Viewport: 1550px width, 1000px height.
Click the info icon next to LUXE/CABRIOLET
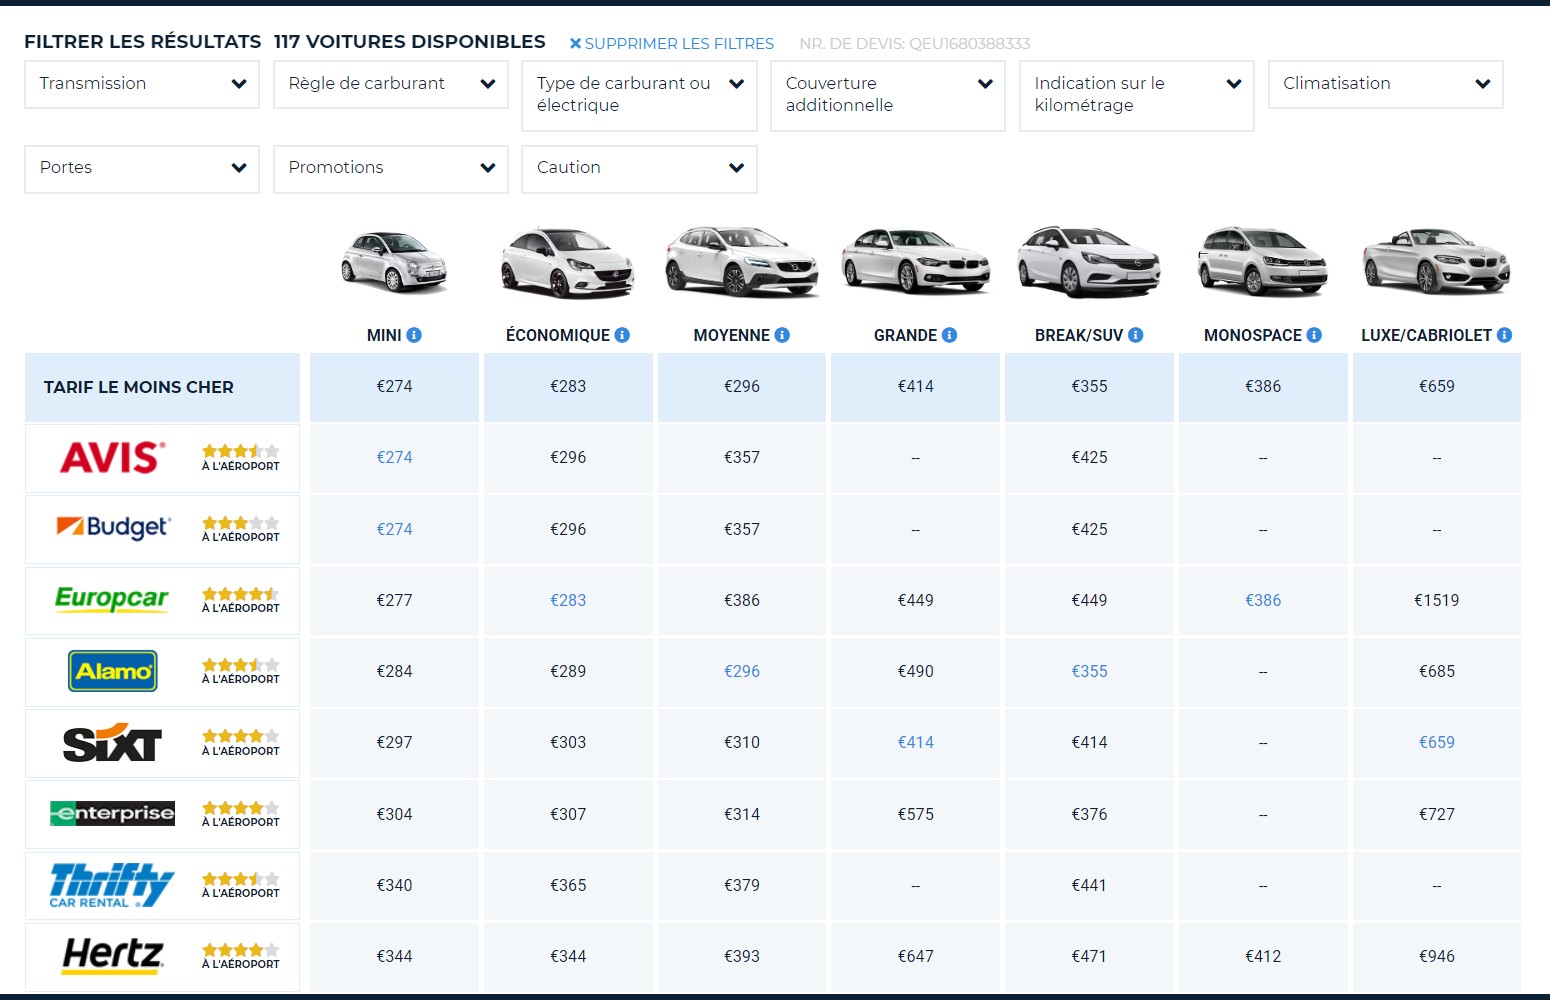(x=1504, y=335)
